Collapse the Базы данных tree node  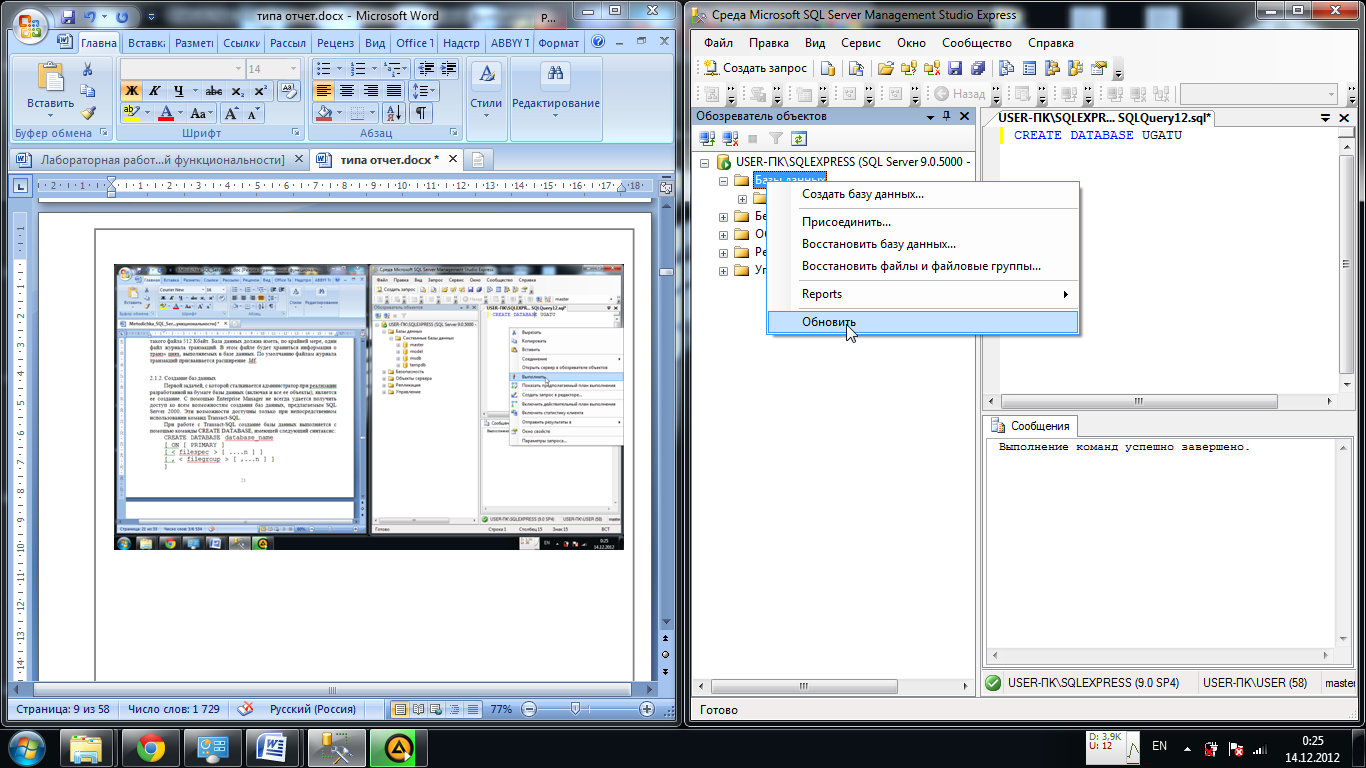pos(723,181)
